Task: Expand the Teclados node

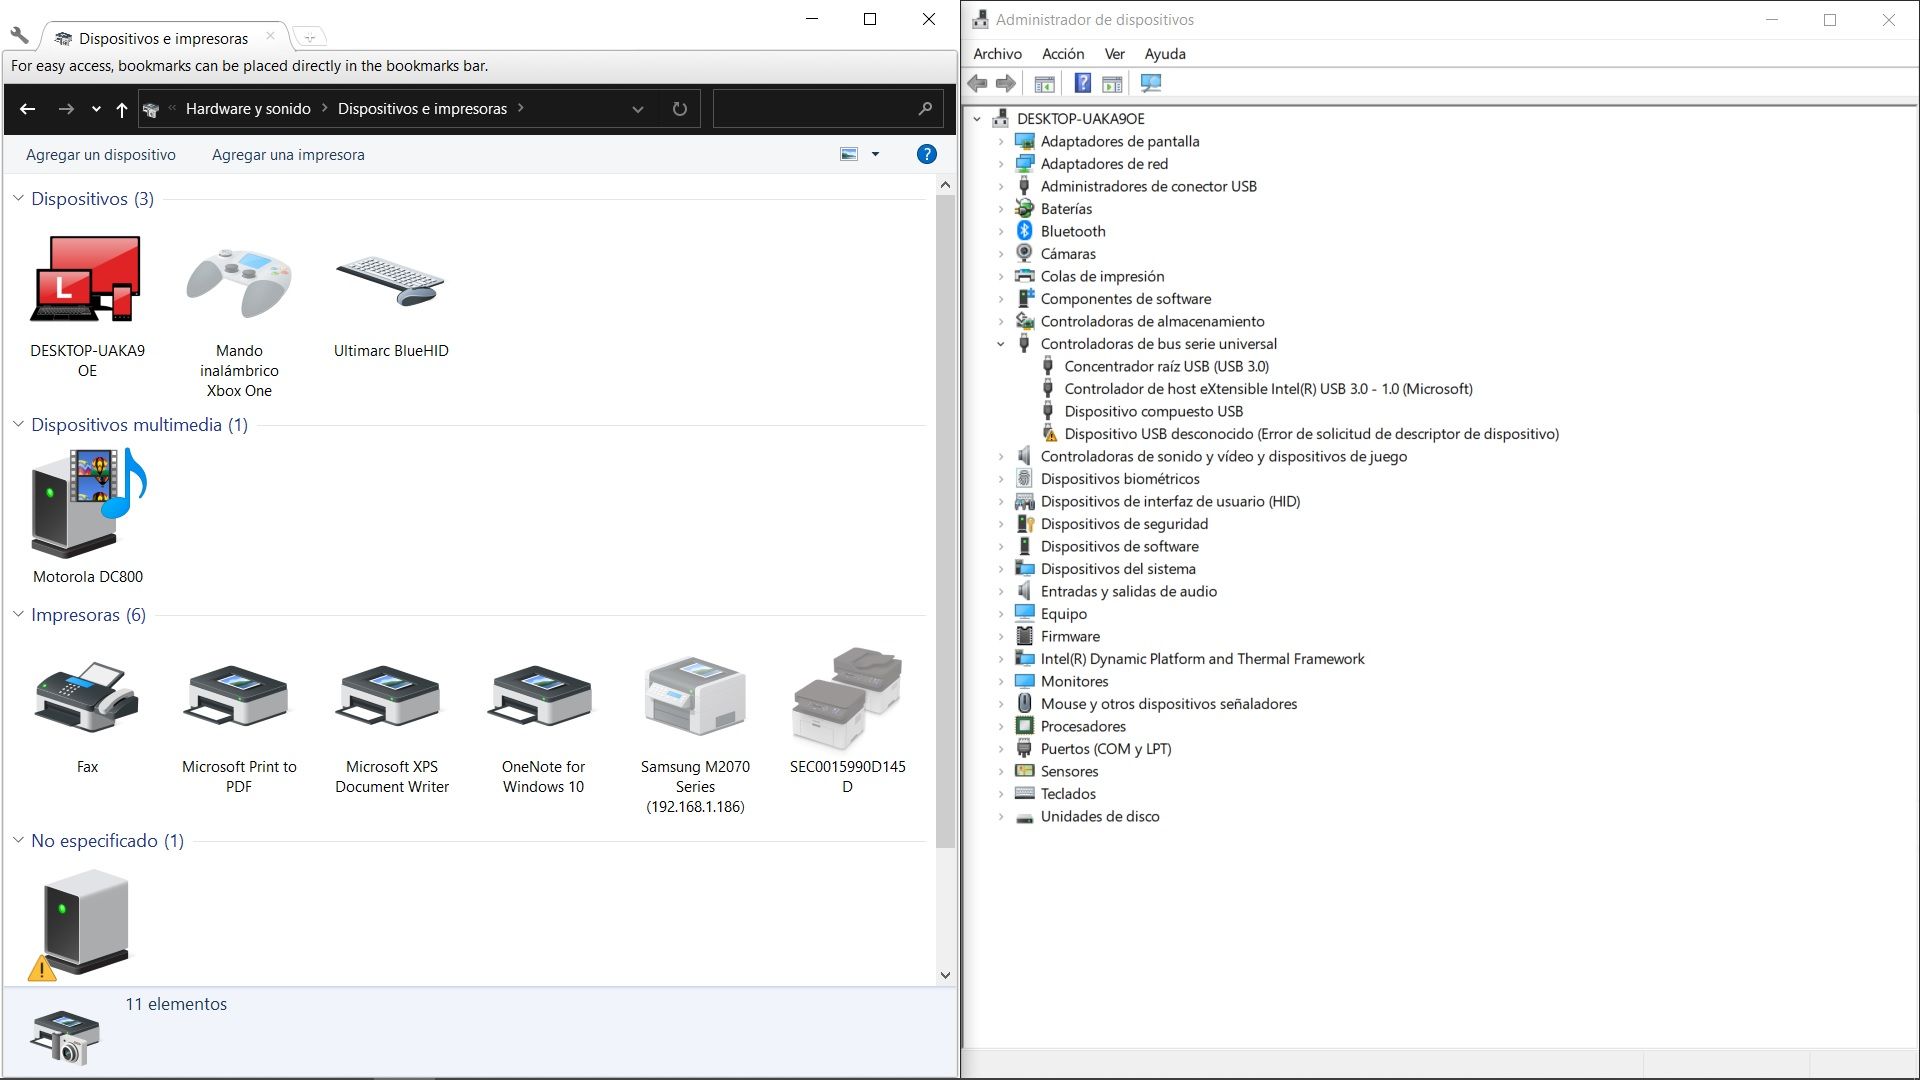Action: [x=1001, y=794]
